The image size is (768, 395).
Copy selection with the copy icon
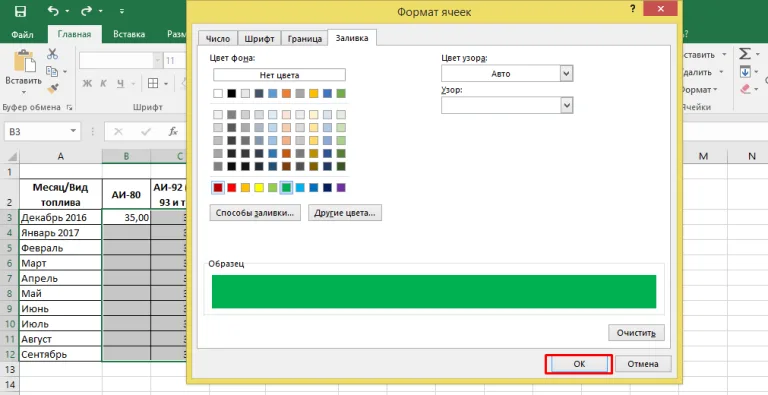52,72
